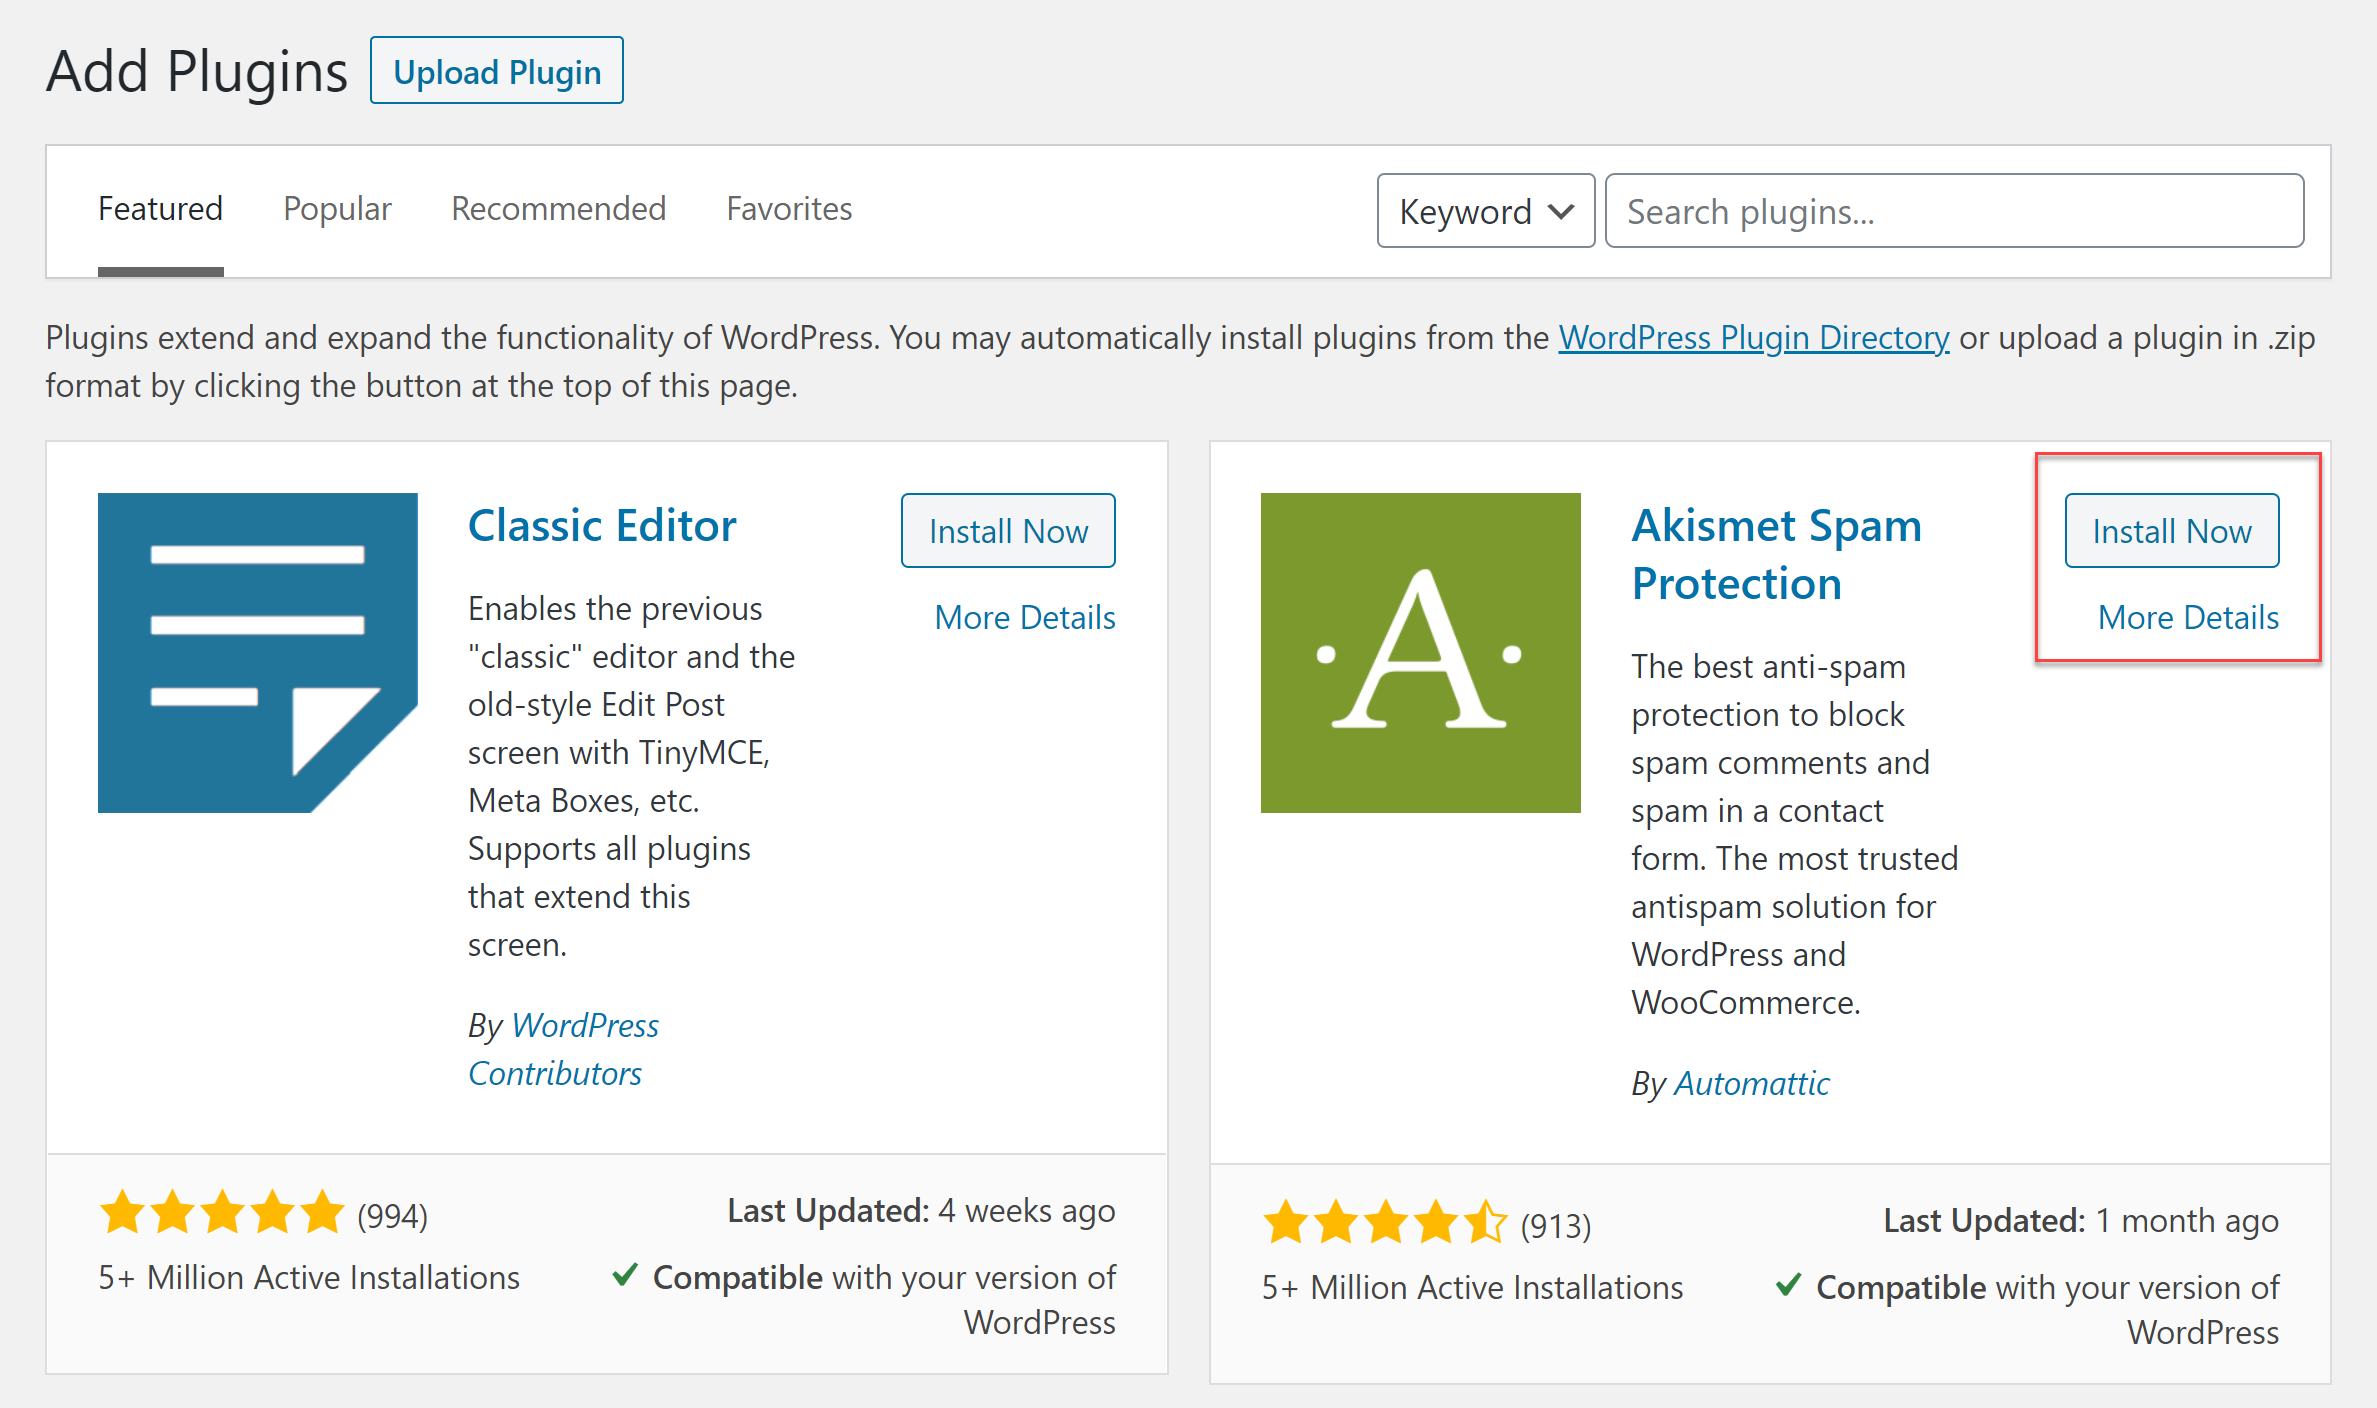Click Akismet's compatible checkmark icon
The height and width of the screenshot is (1408, 2377).
click(x=1788, y=1285)
